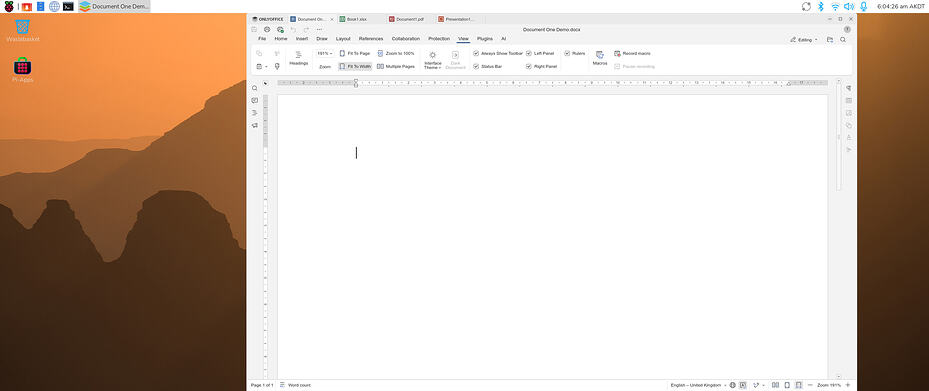Open Shape settings in right sidebar
The width and height of the screenshot is (929, 391).
848,125
